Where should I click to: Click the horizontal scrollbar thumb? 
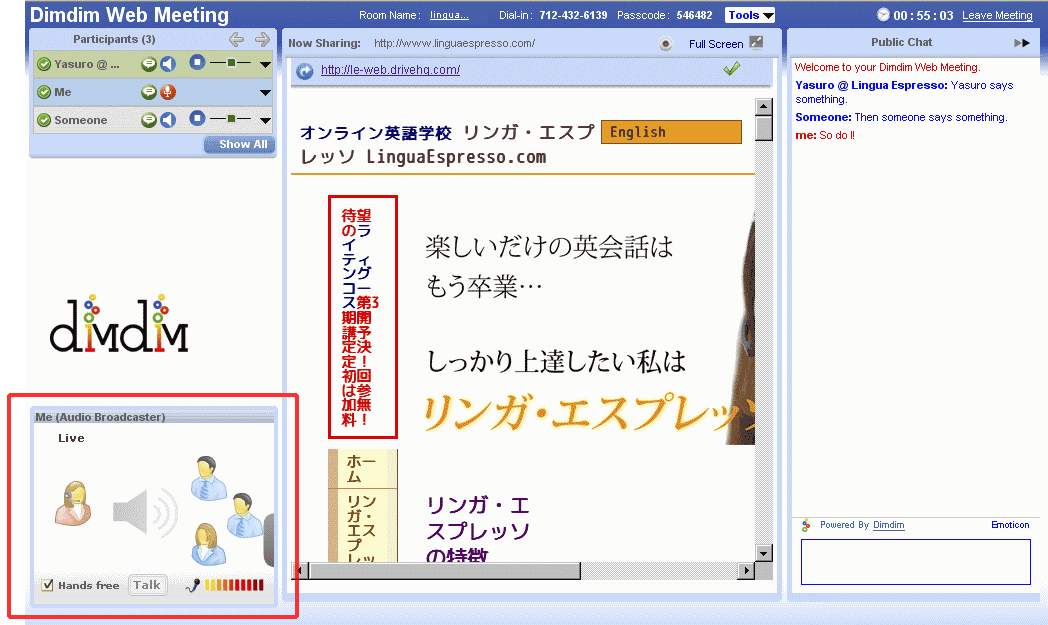(444, 571)
